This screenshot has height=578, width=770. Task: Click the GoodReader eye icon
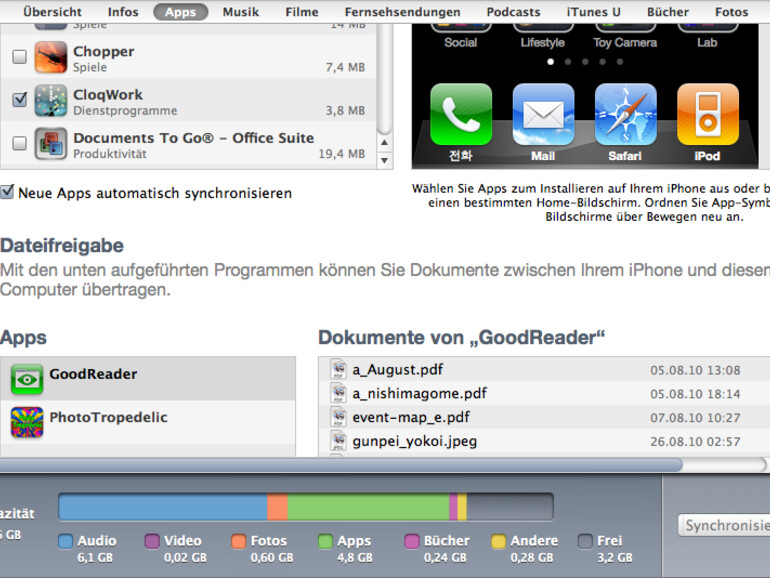27,379
